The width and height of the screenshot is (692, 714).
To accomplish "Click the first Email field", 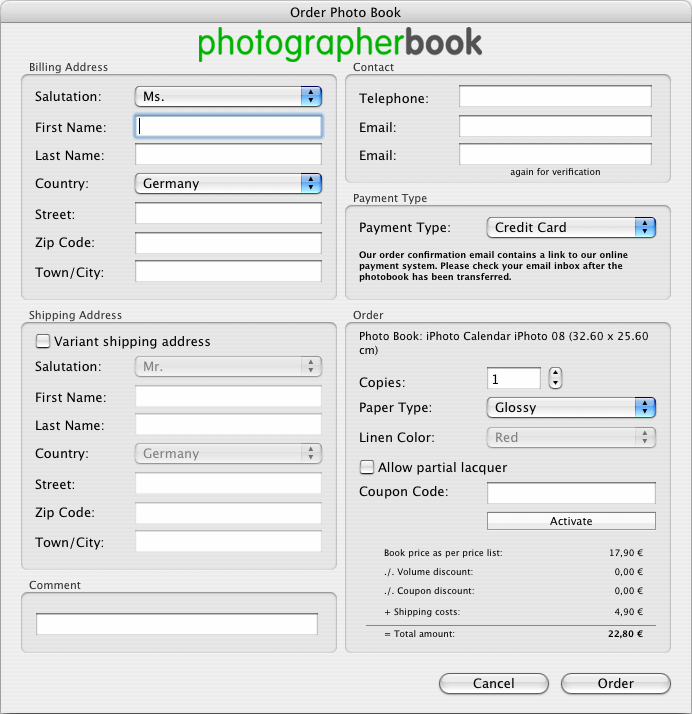I will point(555,127).
